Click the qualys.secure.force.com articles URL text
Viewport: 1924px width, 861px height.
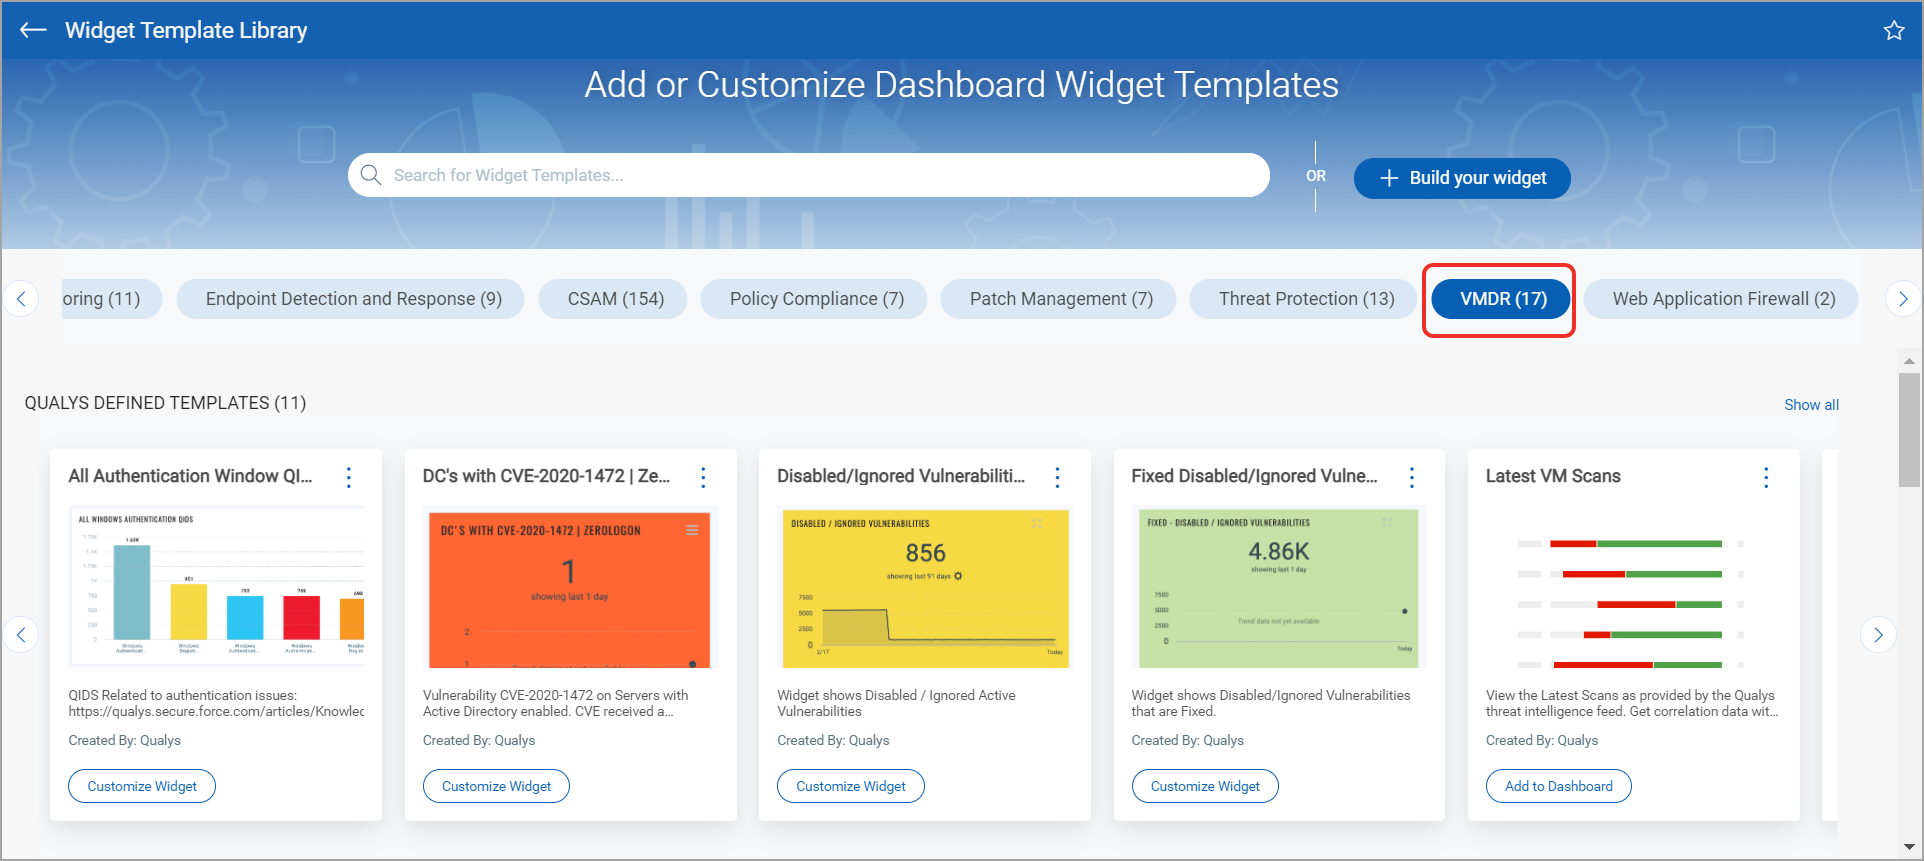point(216,711)
